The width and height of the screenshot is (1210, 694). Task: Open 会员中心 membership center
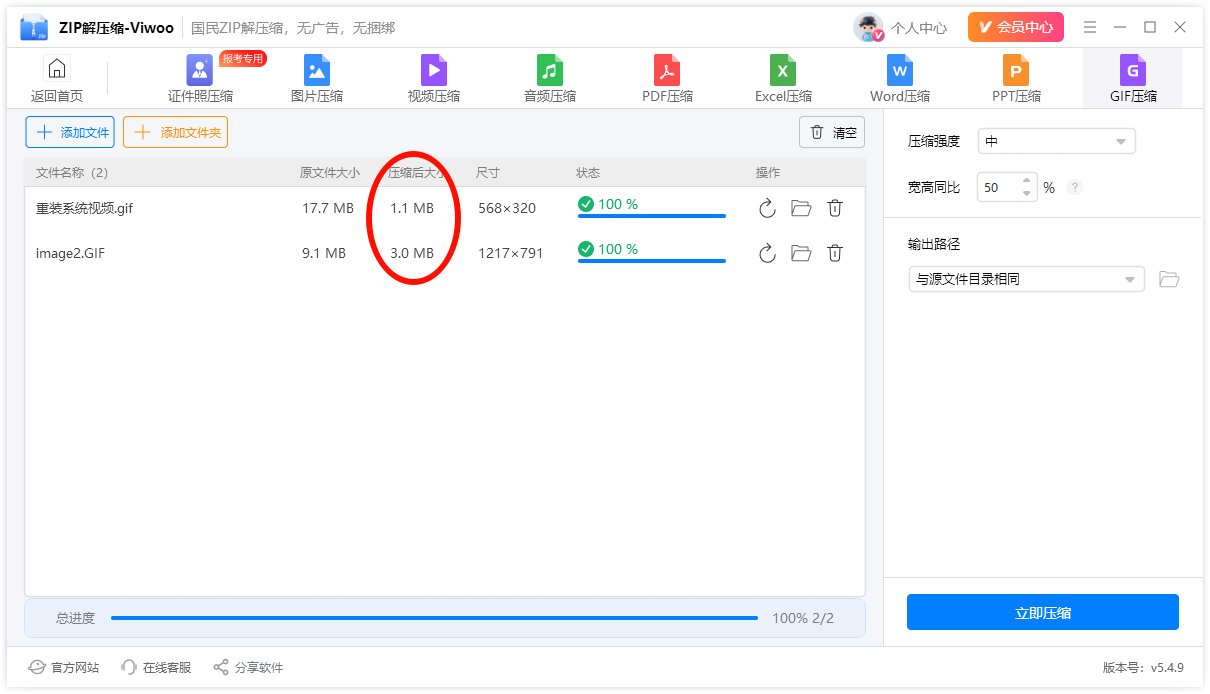click(x=1015, y=27)
